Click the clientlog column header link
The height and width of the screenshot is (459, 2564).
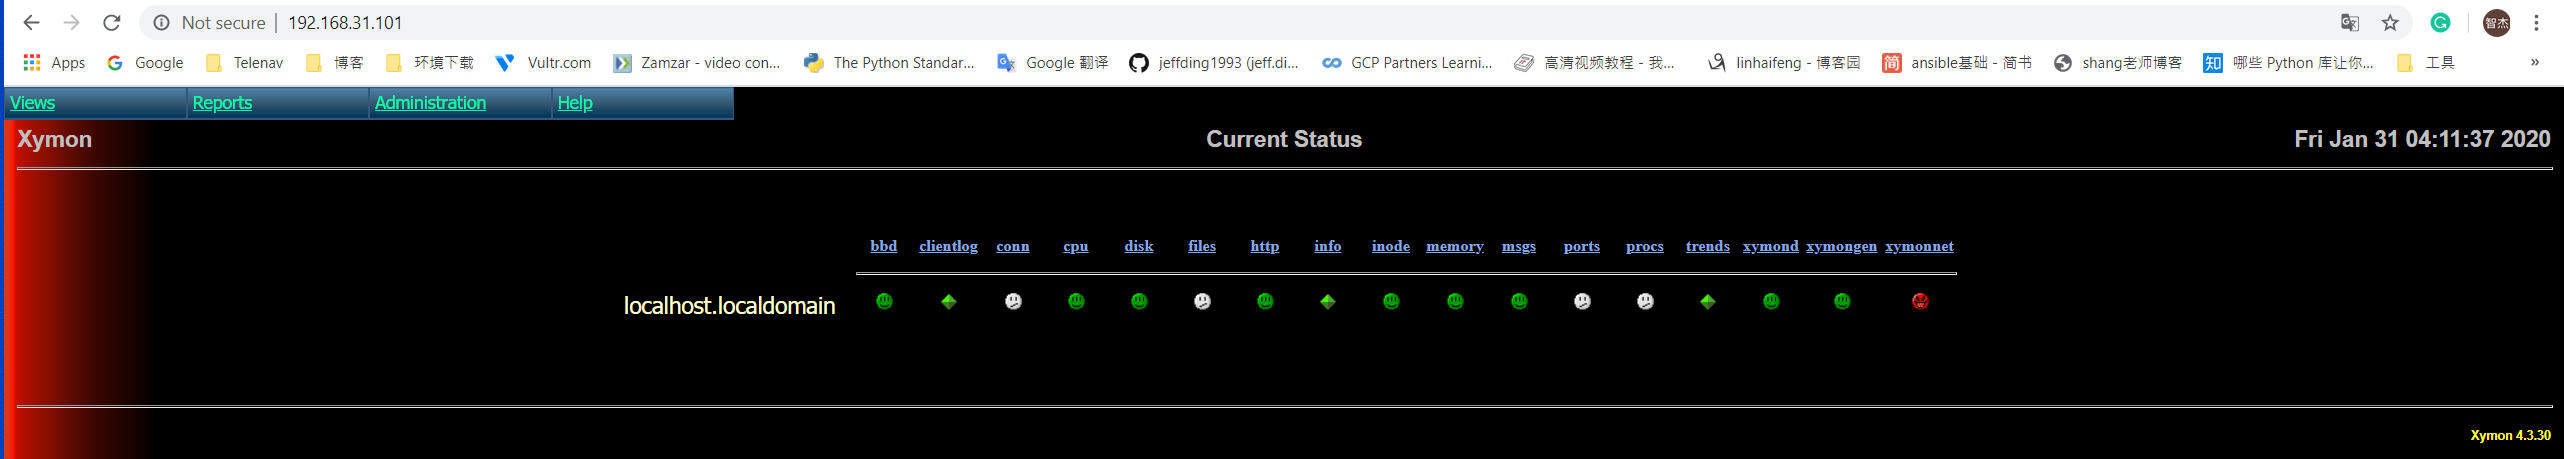[949, 246]
